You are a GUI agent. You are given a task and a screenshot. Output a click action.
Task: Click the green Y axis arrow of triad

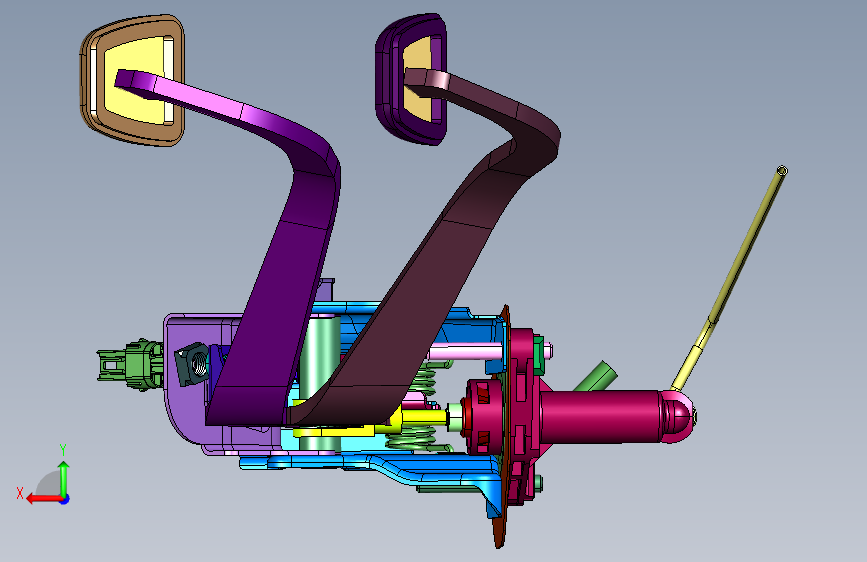point(64,478)
